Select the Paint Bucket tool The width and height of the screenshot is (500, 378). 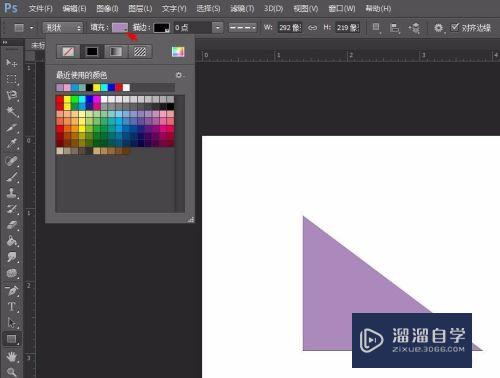11,241
